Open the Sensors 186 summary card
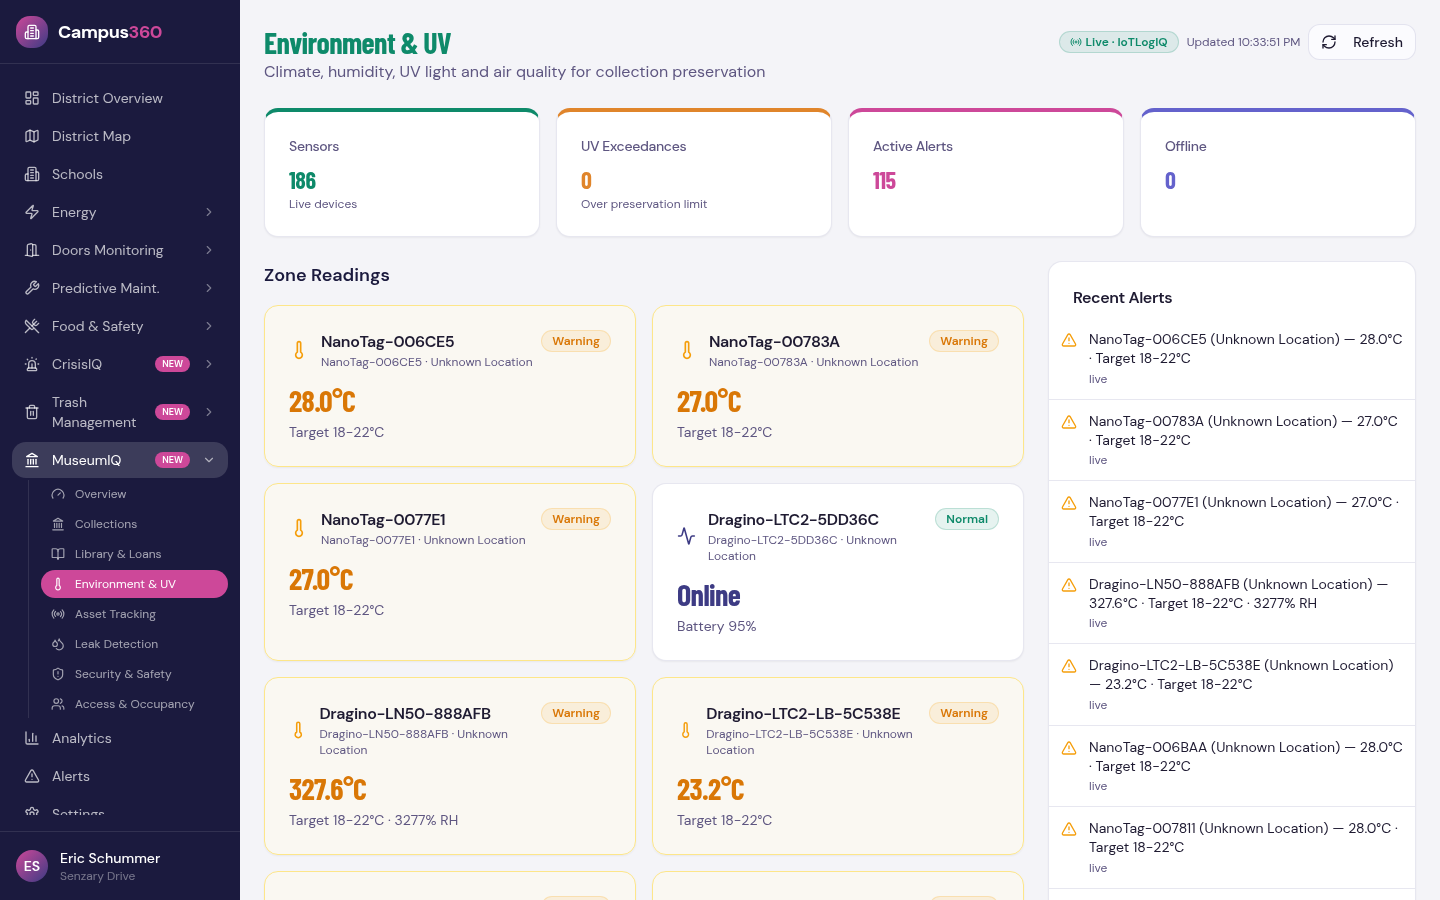The width and height of the screenshot is (1440, 900). pos(402,173)
